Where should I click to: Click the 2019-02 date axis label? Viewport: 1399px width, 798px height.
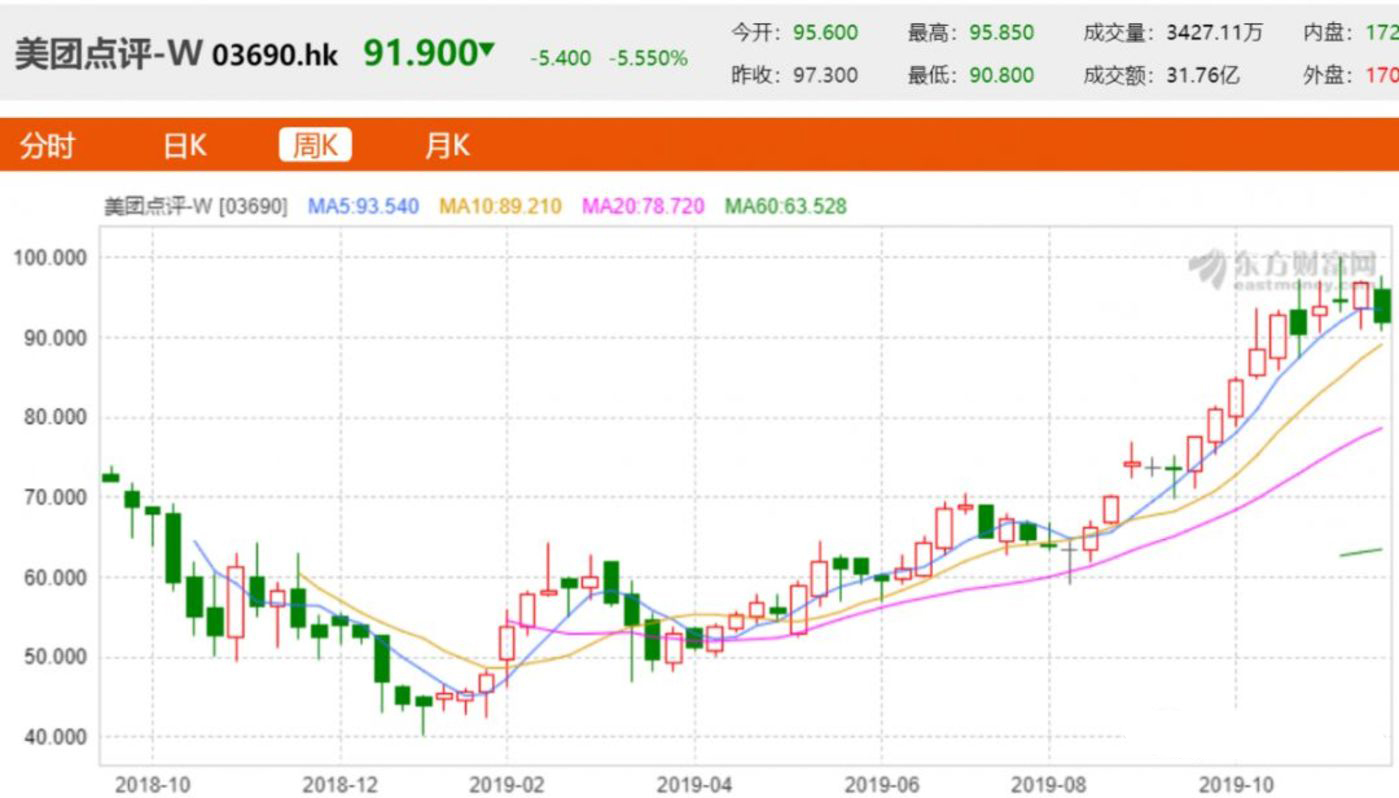pyautogui.click(x=507, y=785)
